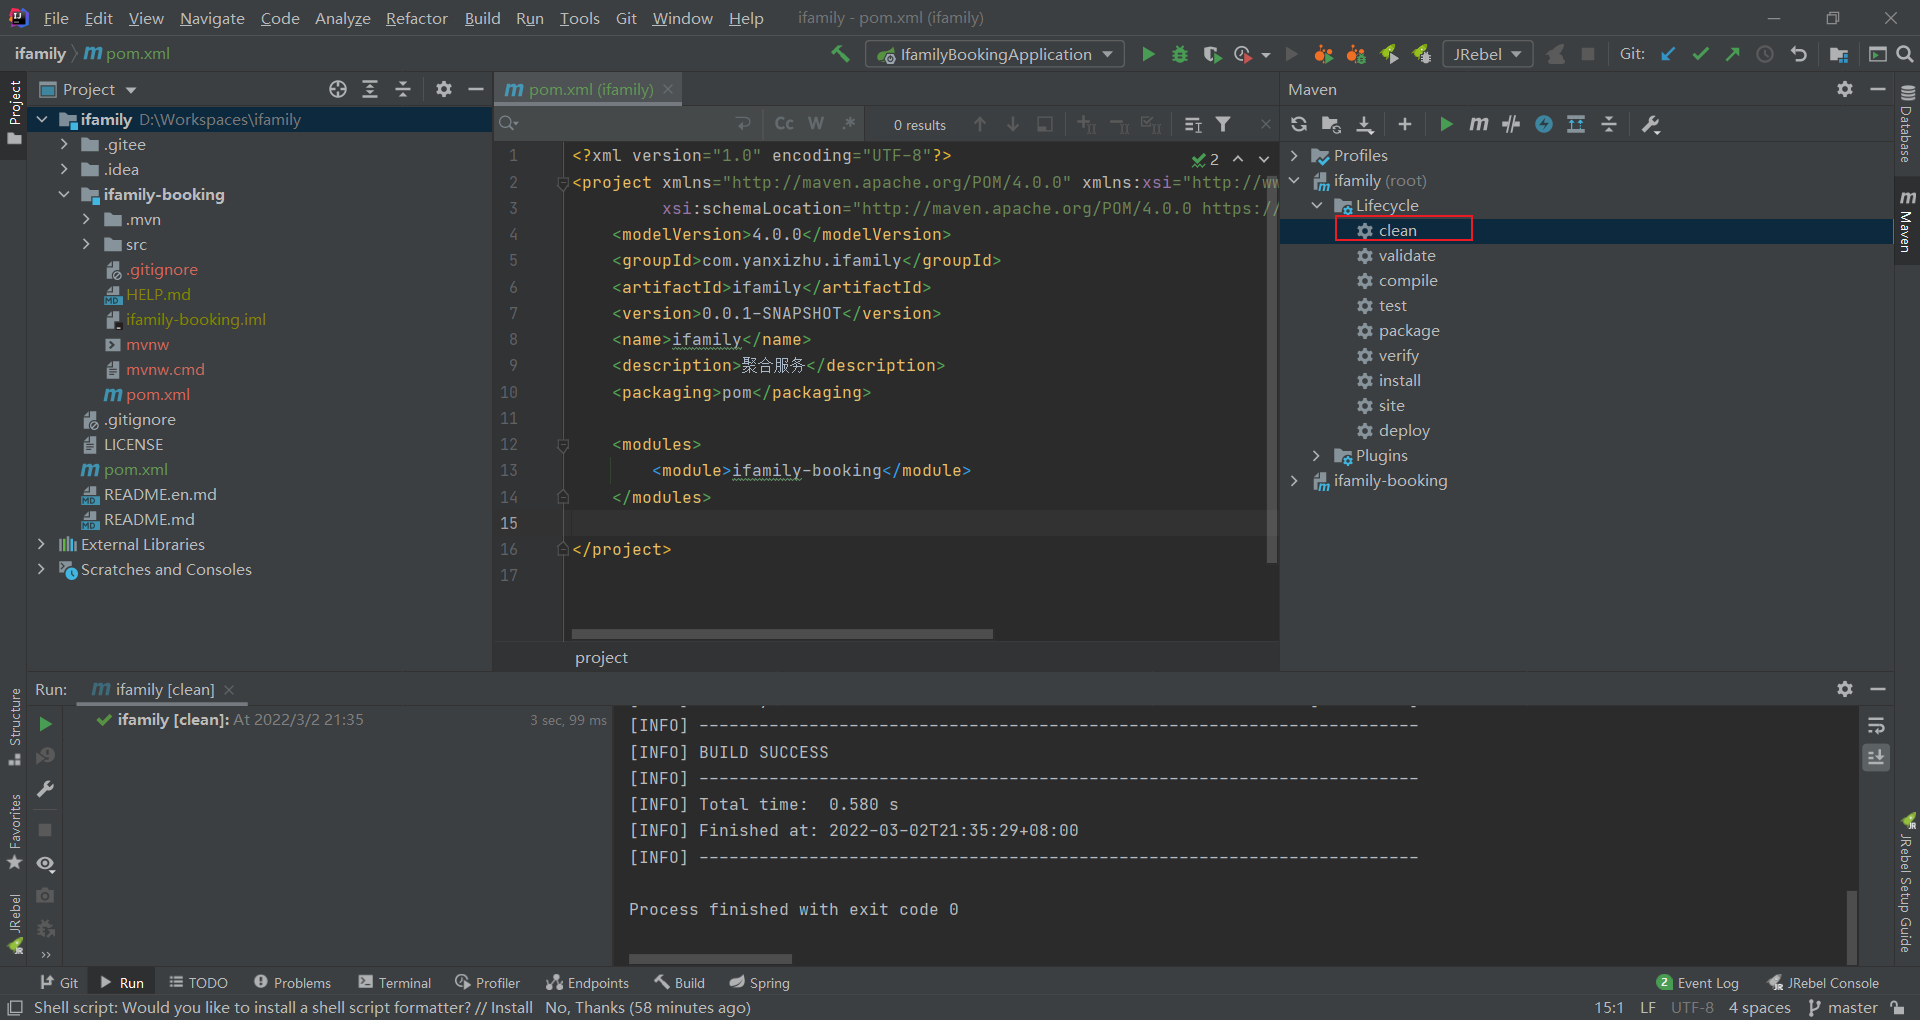
Task: Select the package lifecycle goal
Action: point(1408,331)
